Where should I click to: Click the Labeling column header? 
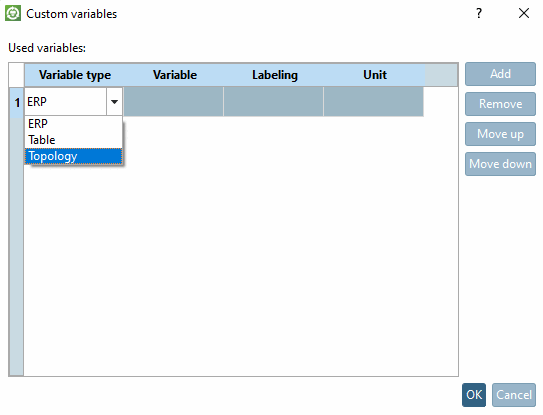[x=274, y=75]
